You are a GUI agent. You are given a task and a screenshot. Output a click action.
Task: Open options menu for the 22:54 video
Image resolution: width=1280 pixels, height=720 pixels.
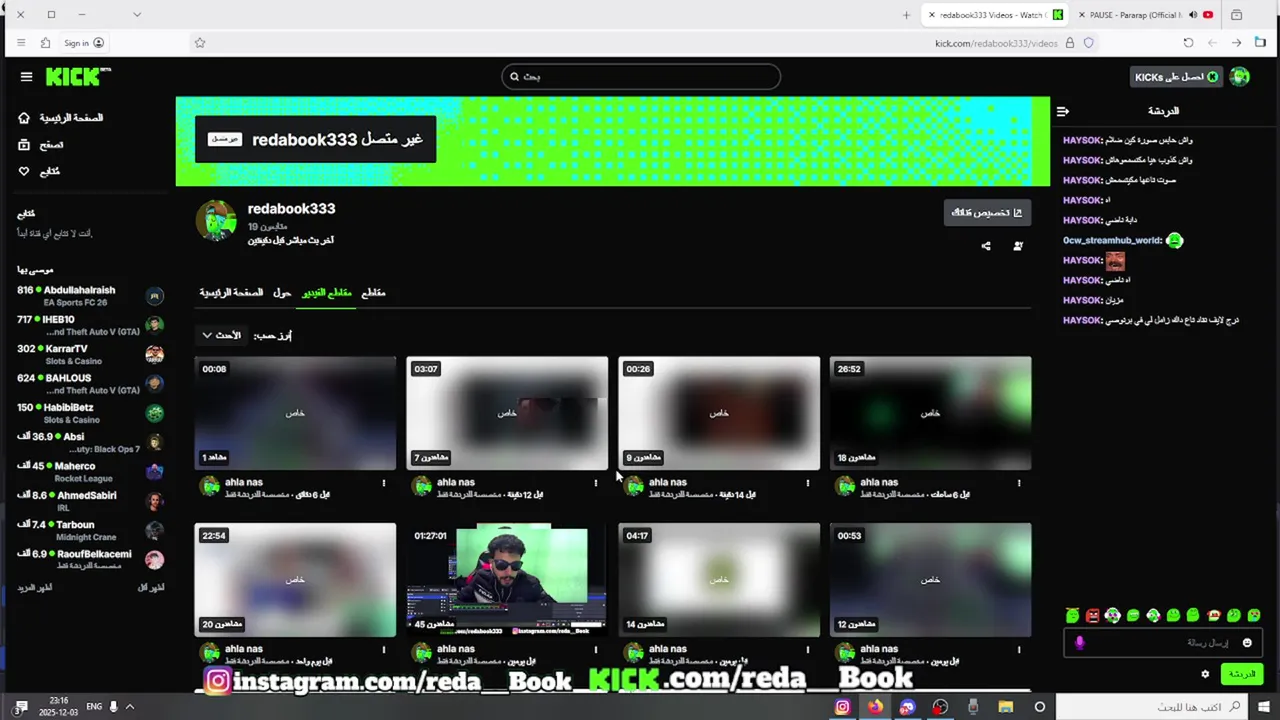pyautogui.click(x=384, y=650)
